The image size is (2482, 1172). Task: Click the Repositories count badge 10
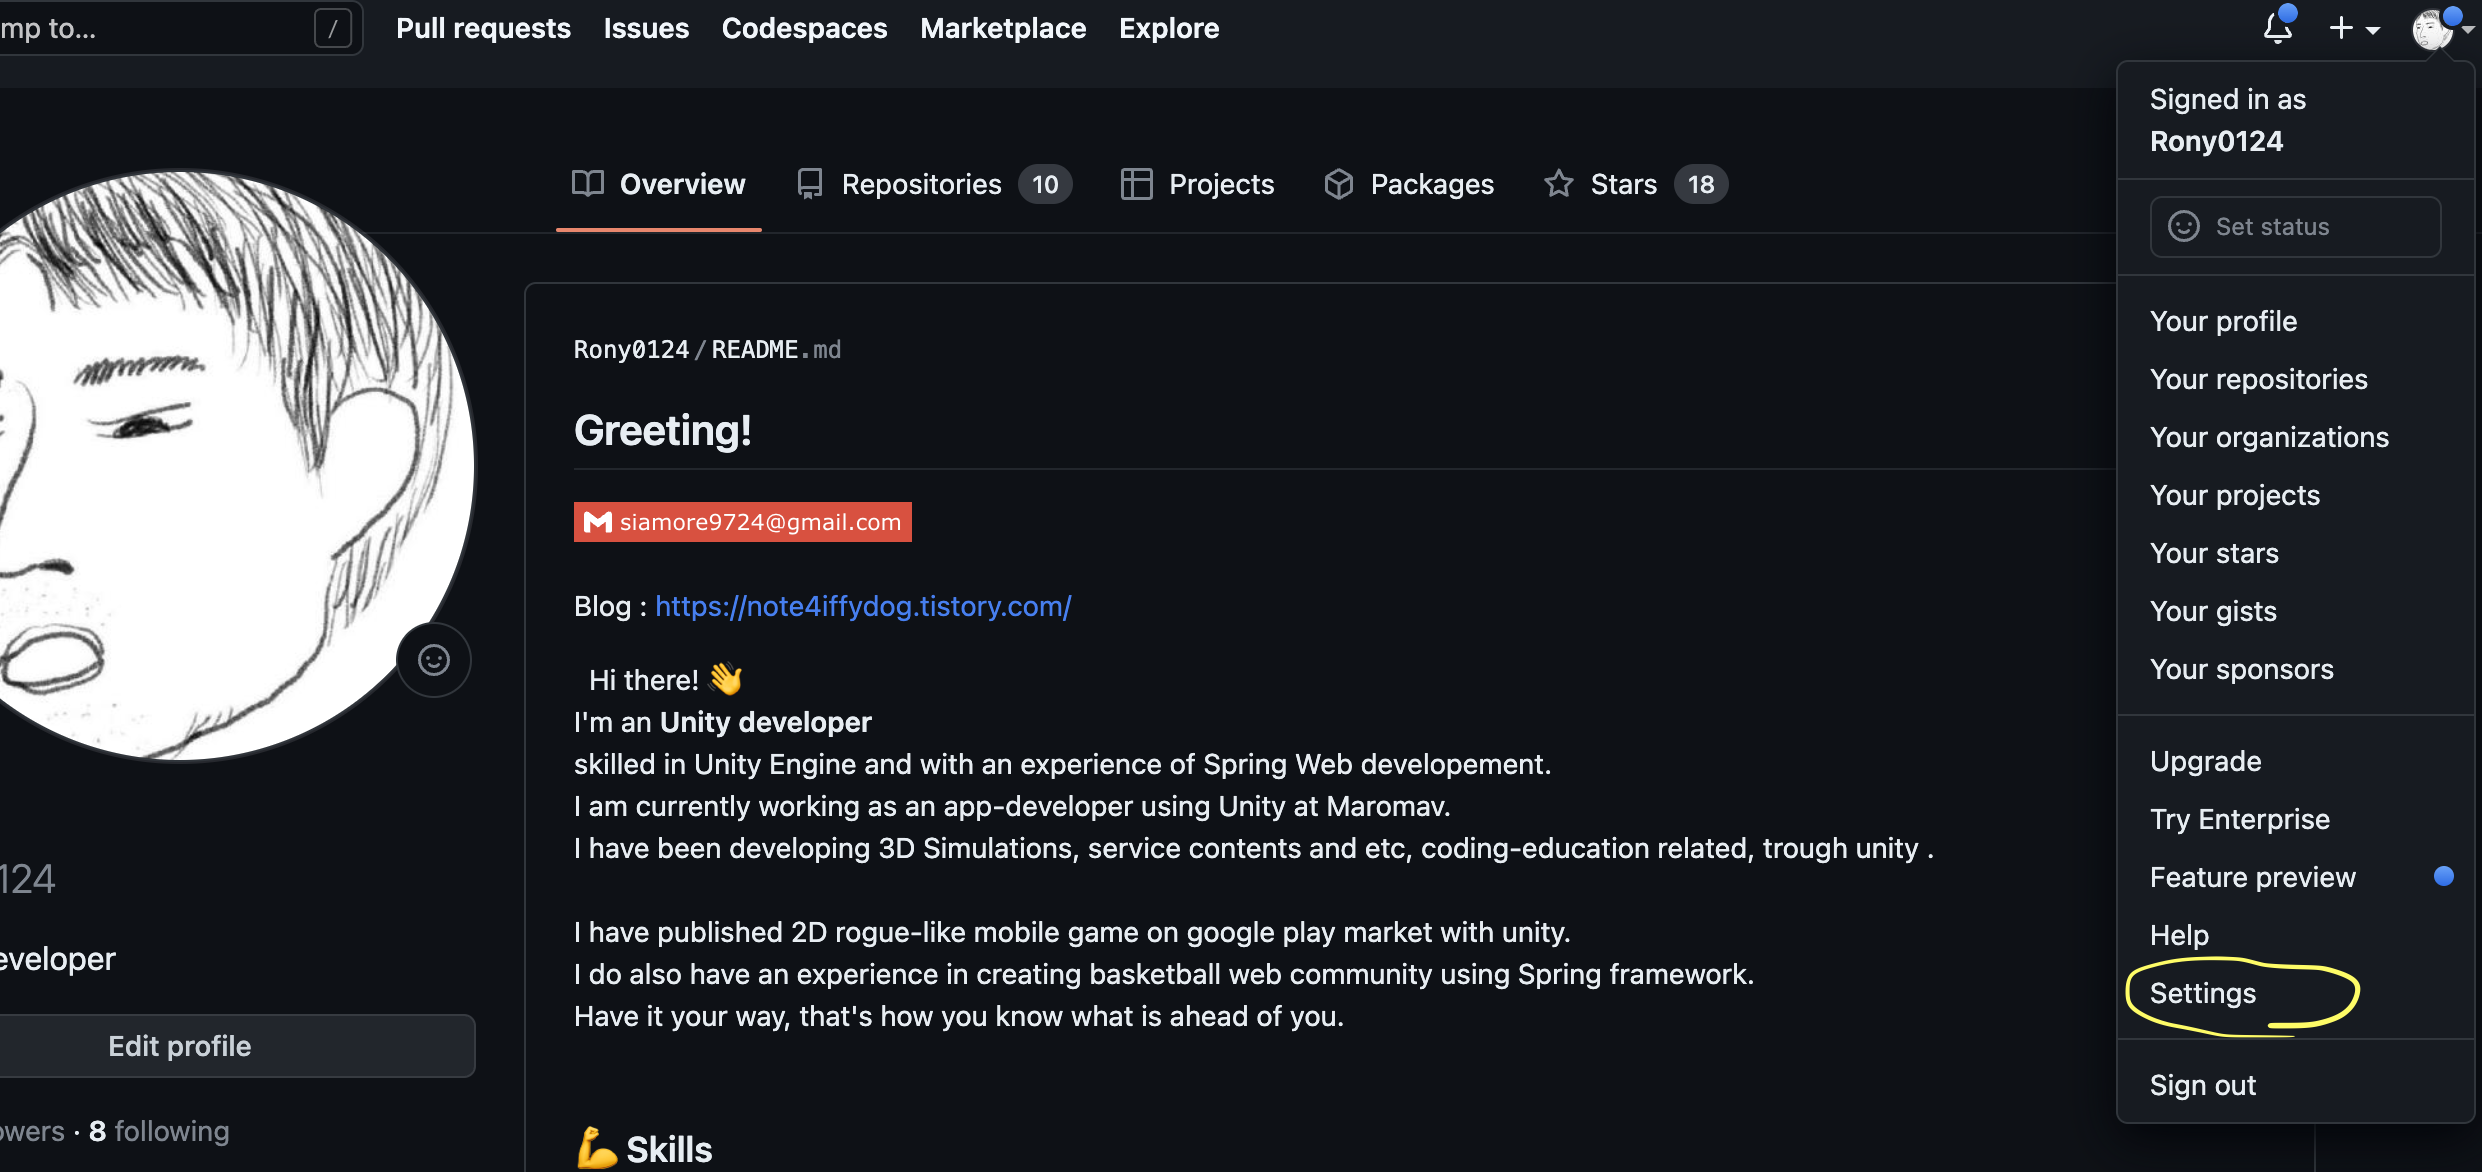(x=1045, y=184)
